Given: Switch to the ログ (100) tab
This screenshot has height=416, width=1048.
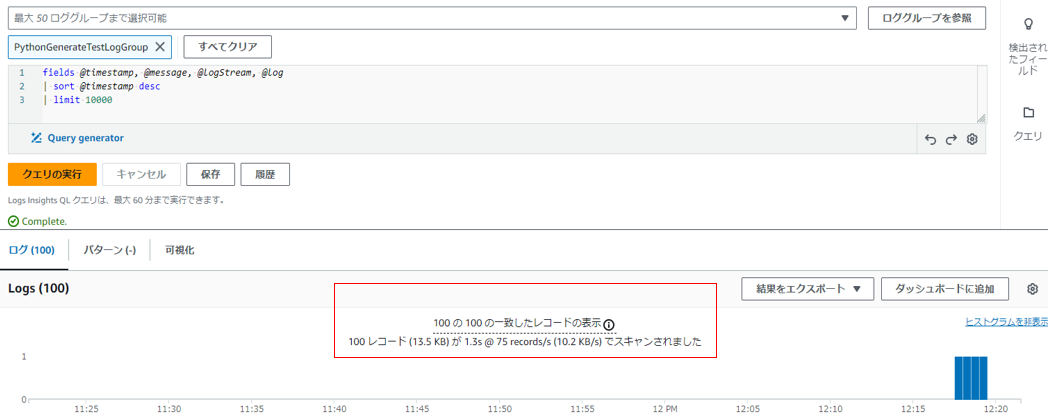Looking at the screenshot, I should pyautogui.click(x=31, y=250).
